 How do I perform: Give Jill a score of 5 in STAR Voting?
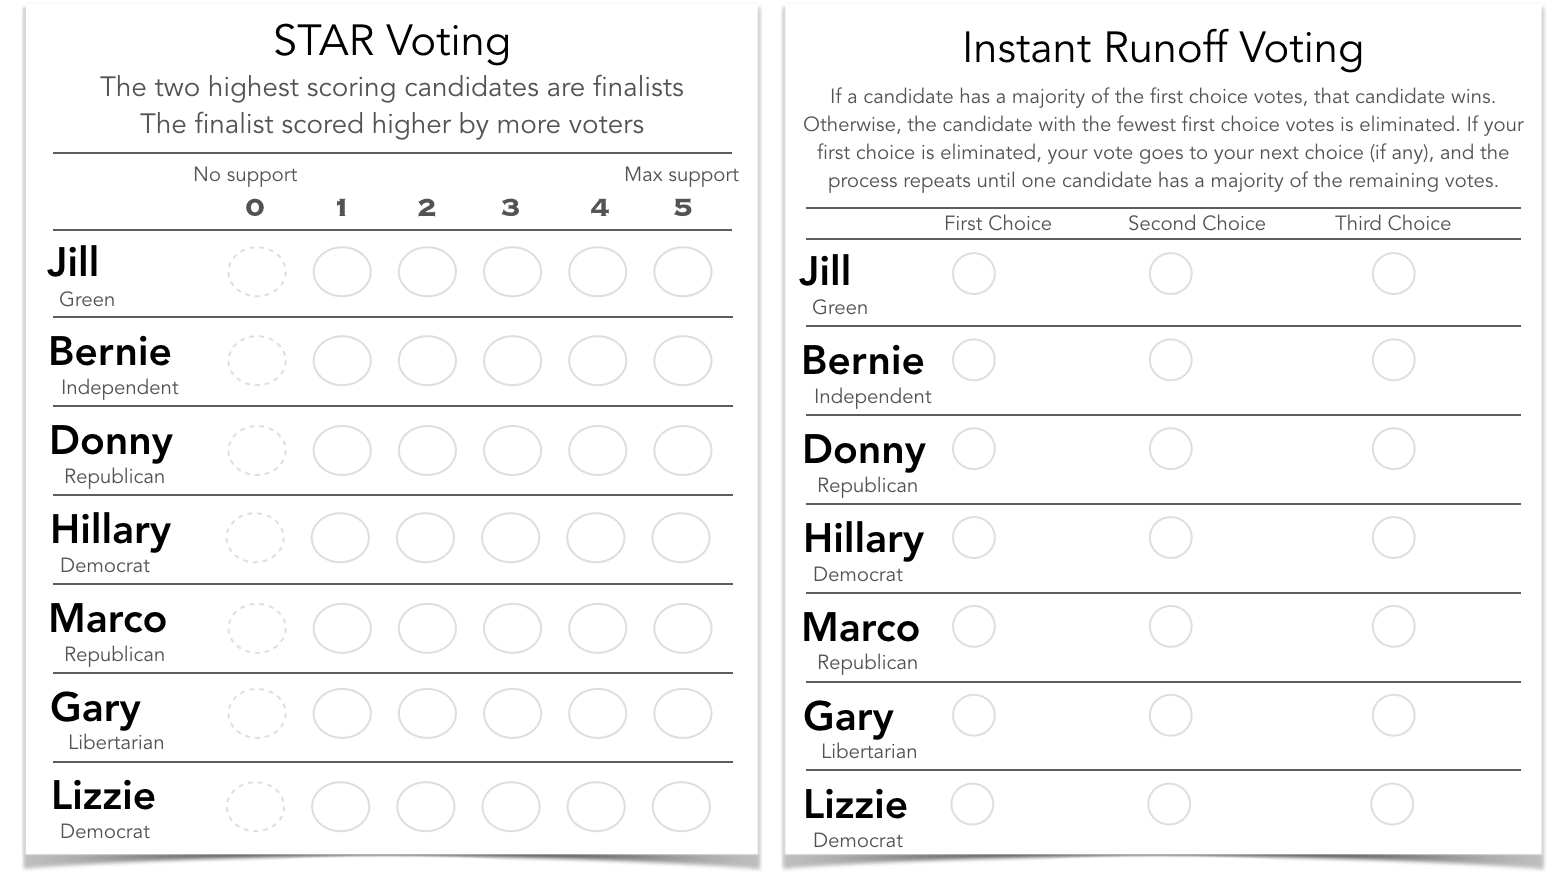pyautogui.click(x=682, y=272)
